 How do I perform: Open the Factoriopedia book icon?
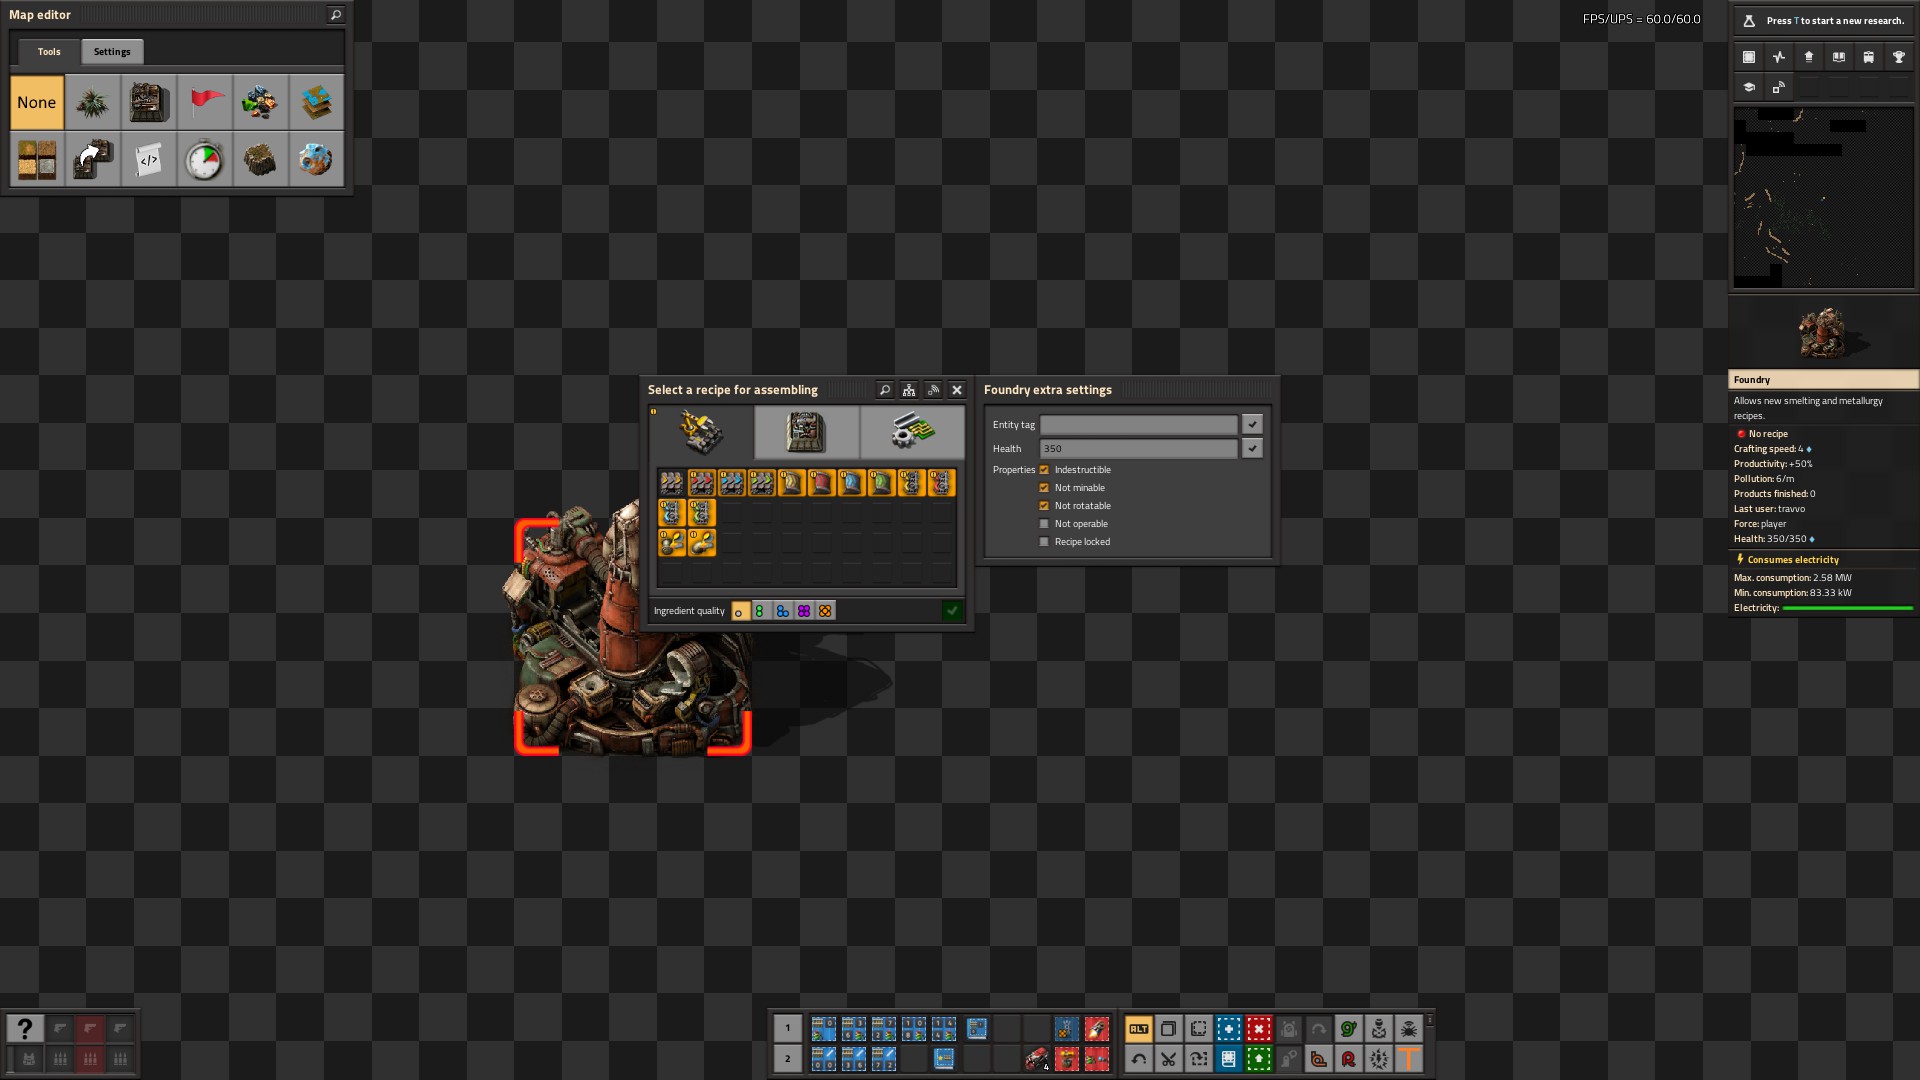tap(1839, 57)
